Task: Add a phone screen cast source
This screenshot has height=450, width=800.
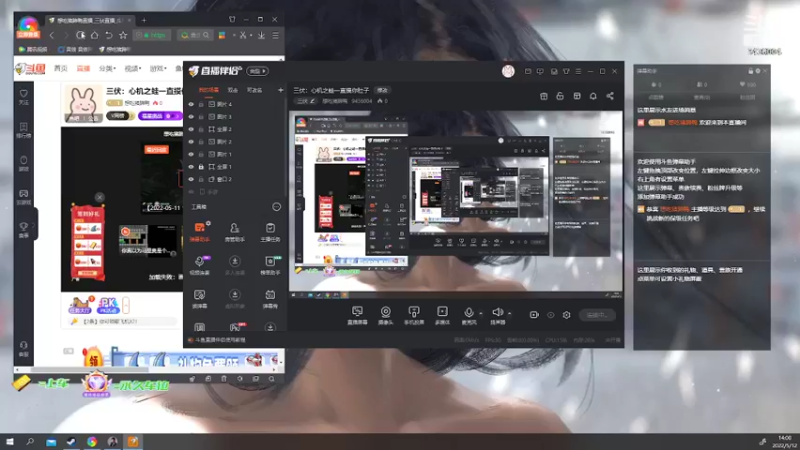Action: (414, 315)
